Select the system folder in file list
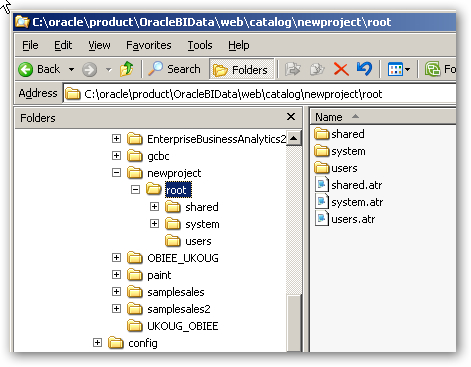 [340, 151]
